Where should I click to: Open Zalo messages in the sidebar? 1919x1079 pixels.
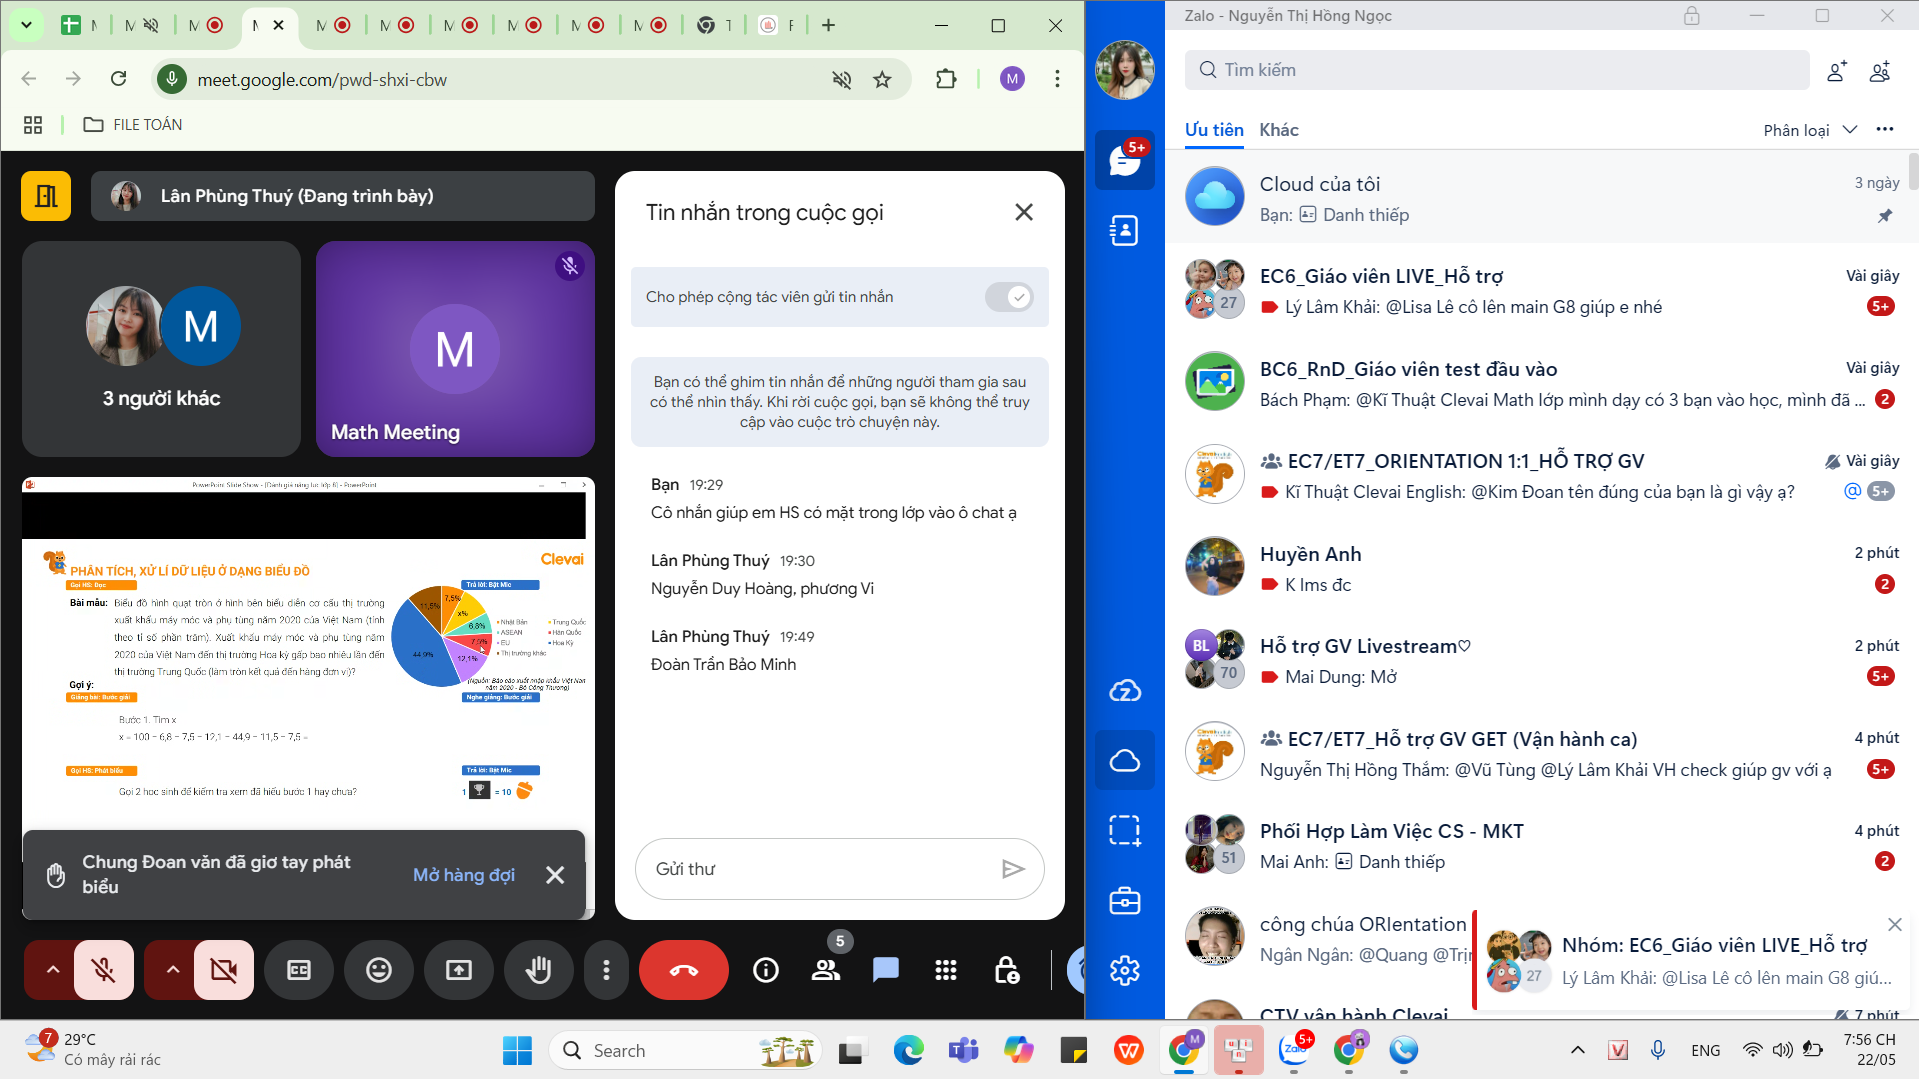1125,160
